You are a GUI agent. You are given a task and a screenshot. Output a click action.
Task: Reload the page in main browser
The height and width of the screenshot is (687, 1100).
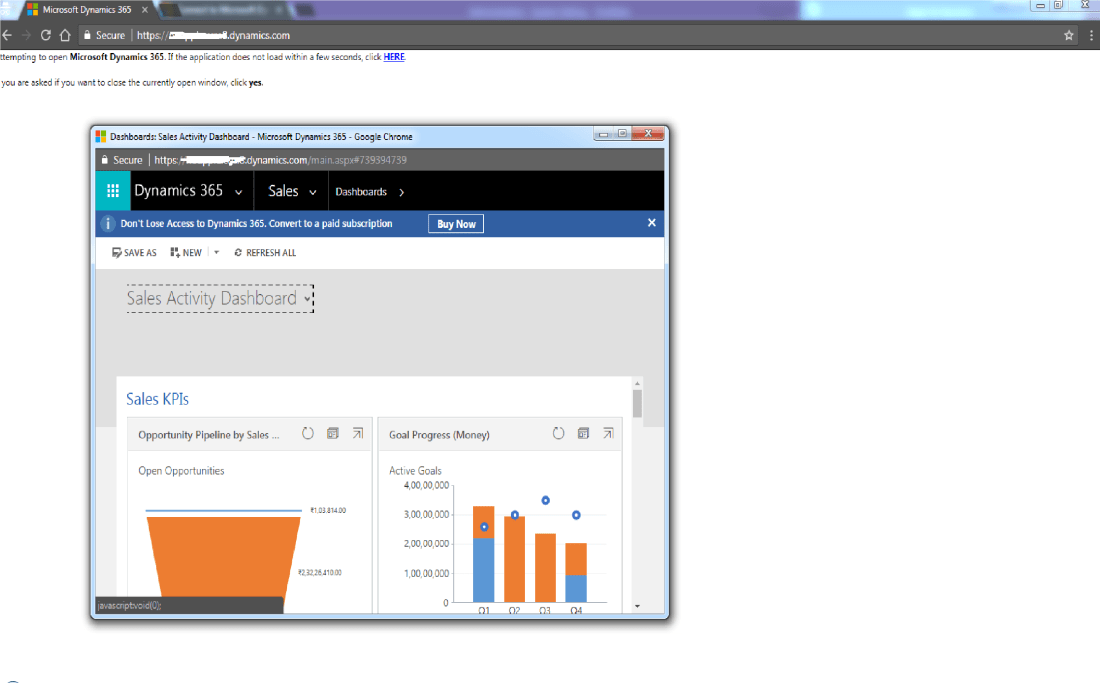pyautogui.click(x=46, y=35)
